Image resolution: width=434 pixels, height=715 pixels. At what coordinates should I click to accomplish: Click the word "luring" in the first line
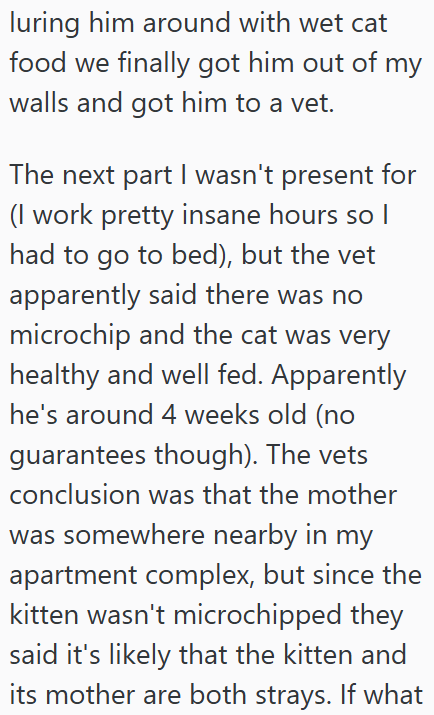(x=45, y=23)
